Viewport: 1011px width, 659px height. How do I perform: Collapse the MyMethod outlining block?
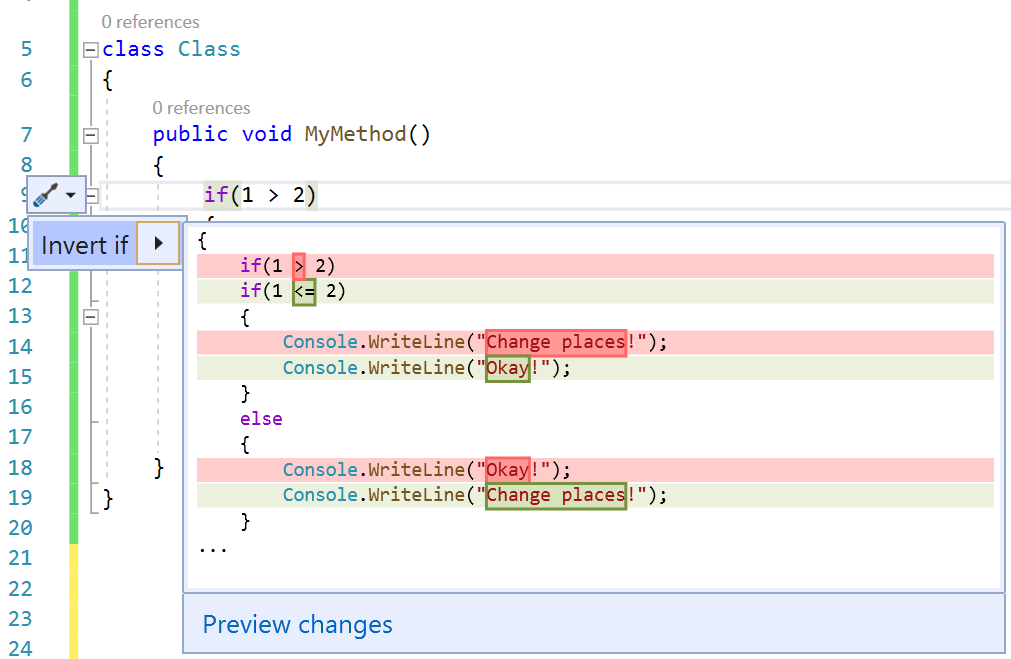click(x=91, y=135)
